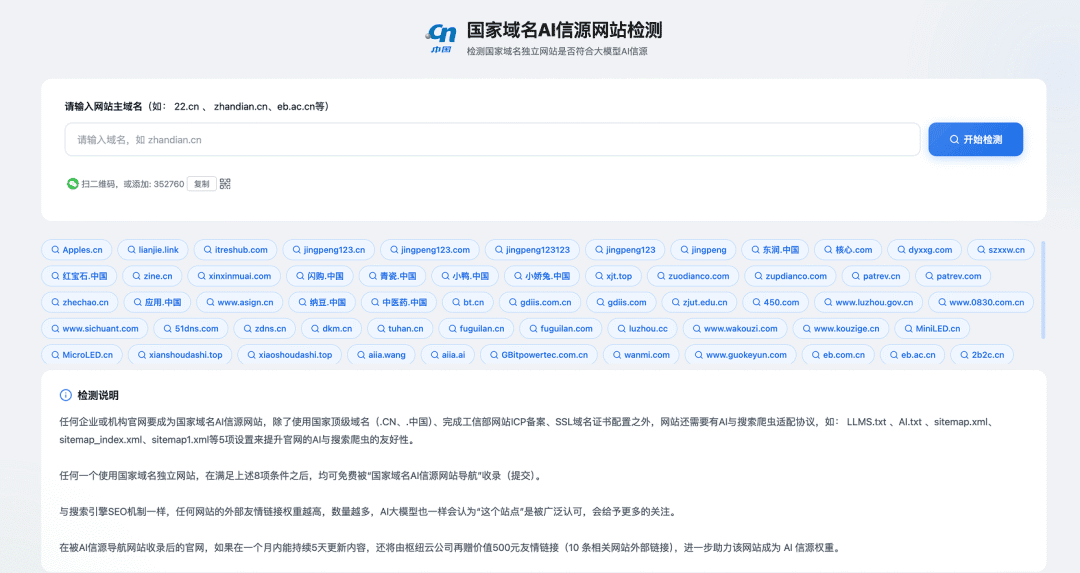Select the www.0830.com.cn tag
Image resolution: width=1080 pixels, height=573 pixels.
(x=981, y=302)
